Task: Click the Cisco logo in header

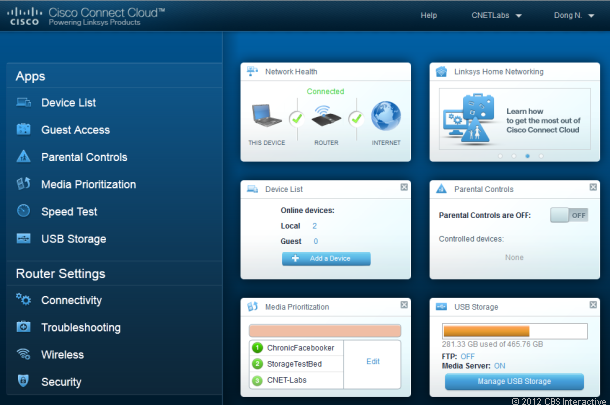Action: click(x=24, y=16)
